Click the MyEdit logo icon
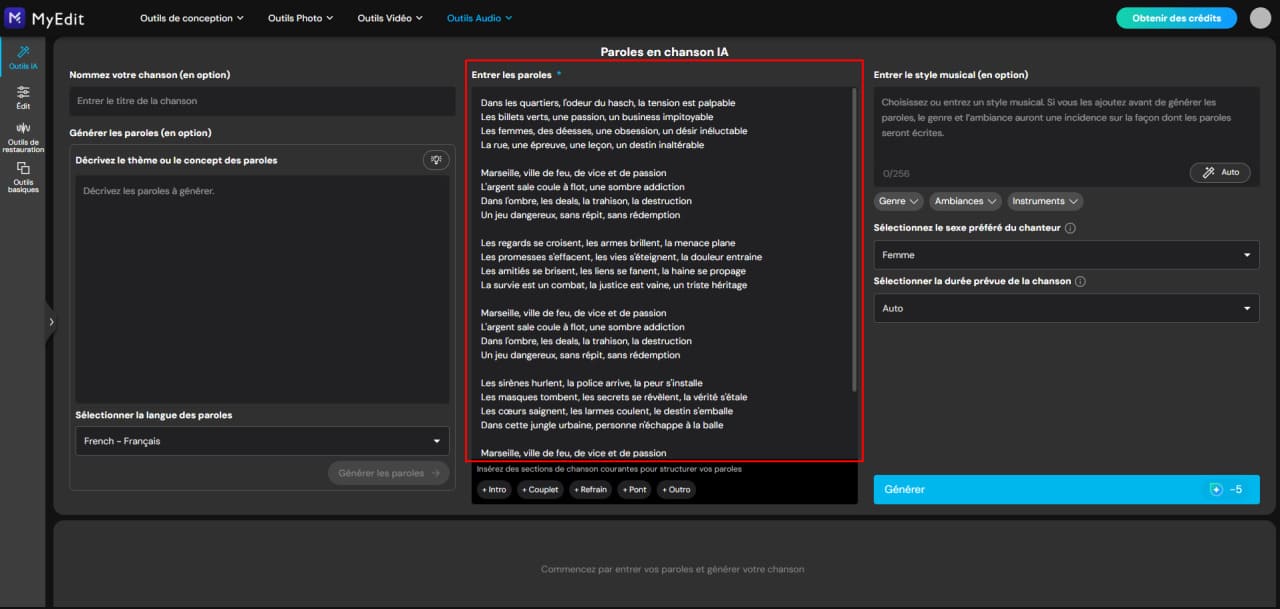This screenshot has height=609, width=1280. point(15,18)
